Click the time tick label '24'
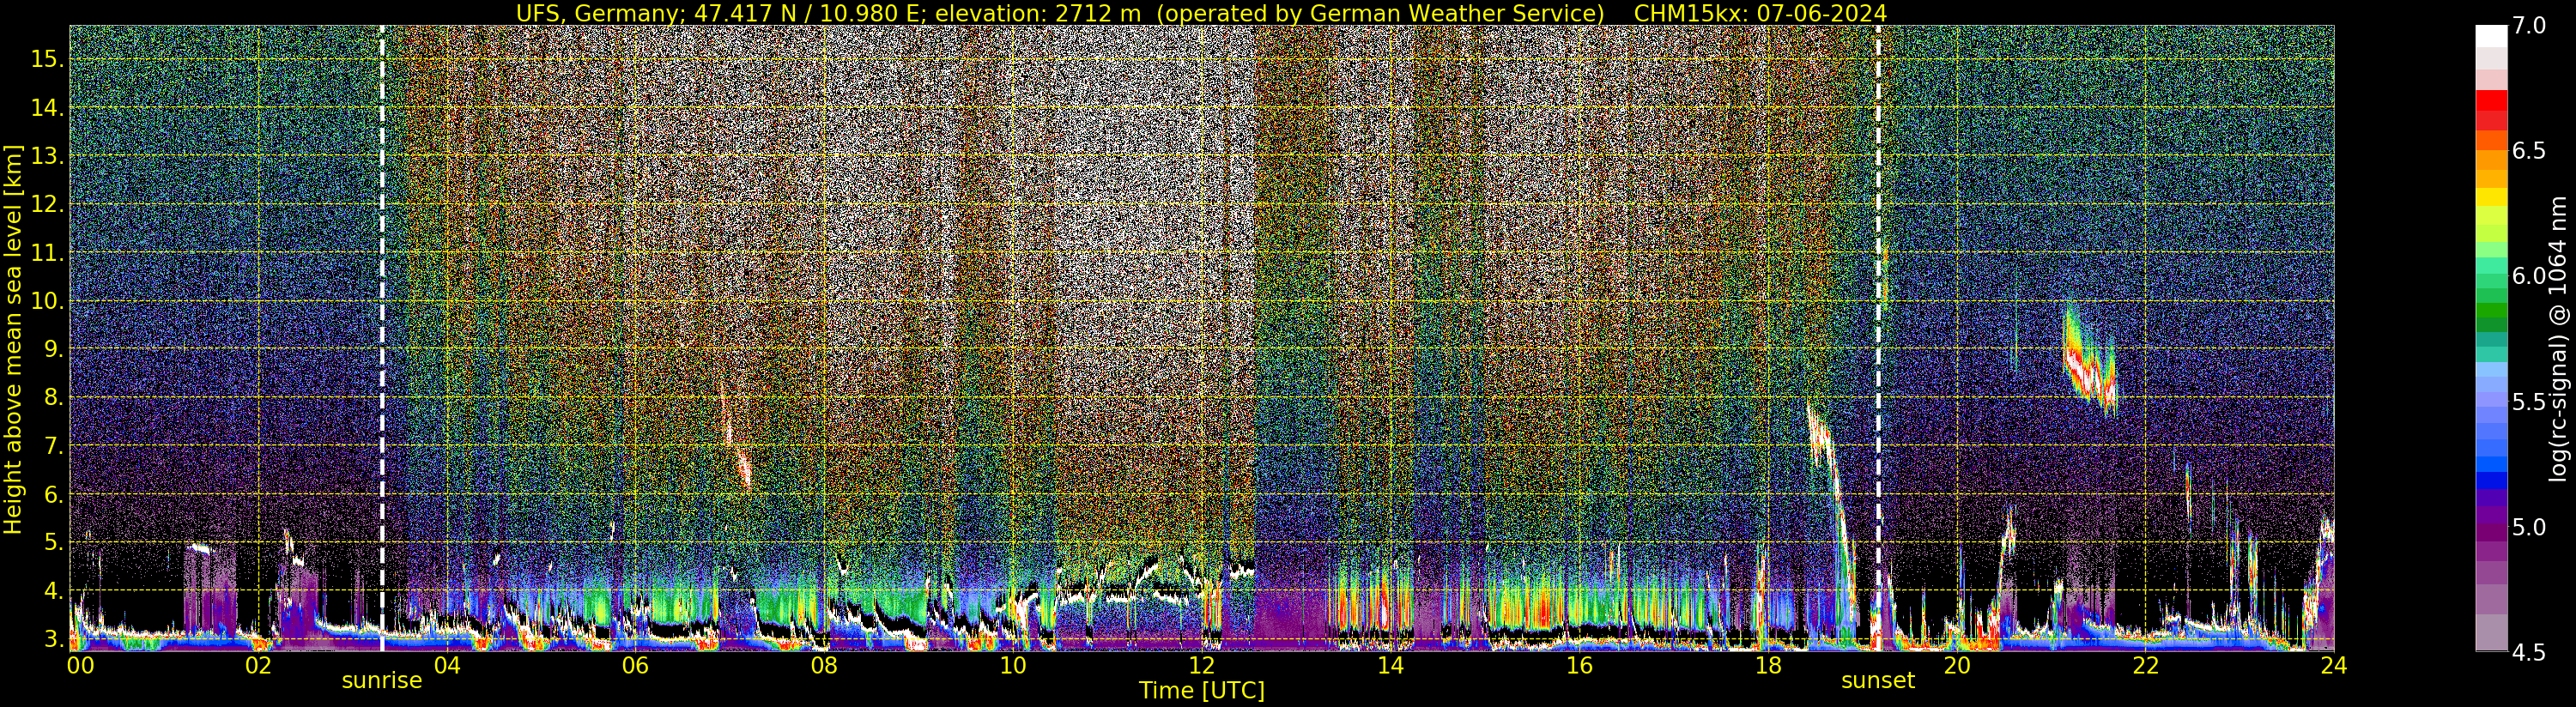Viewport: 2576px width, 707px height. click(2334, 665)
